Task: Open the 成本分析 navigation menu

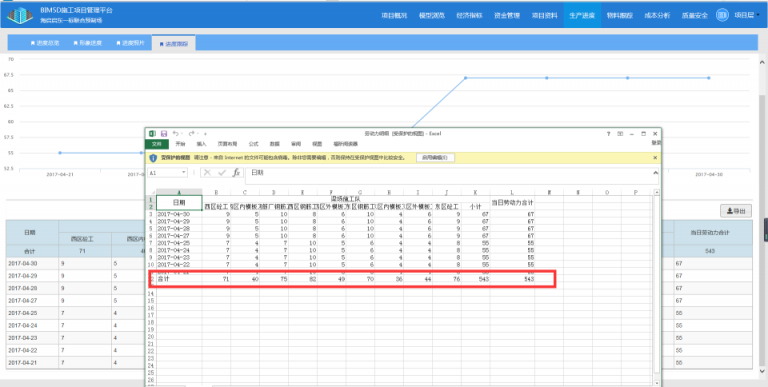Action: 657,16
